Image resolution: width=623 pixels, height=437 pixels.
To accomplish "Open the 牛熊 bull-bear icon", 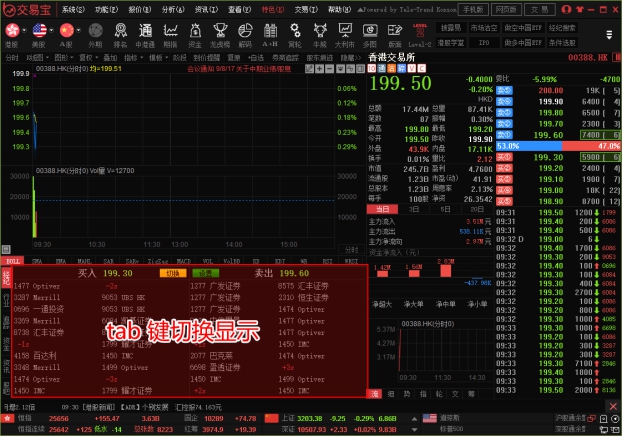I will pyautogui.click(x=318, y=33).
